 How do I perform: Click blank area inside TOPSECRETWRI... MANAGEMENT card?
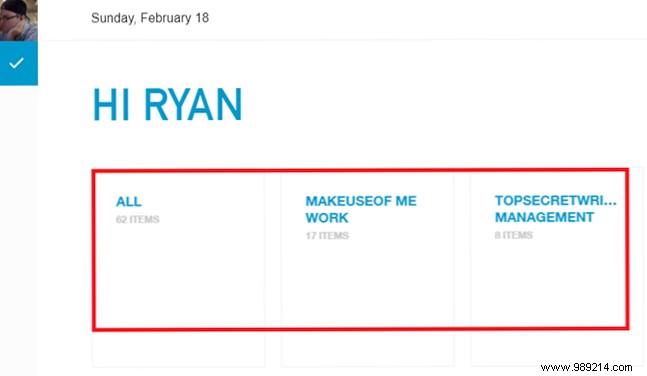(549, 285)
